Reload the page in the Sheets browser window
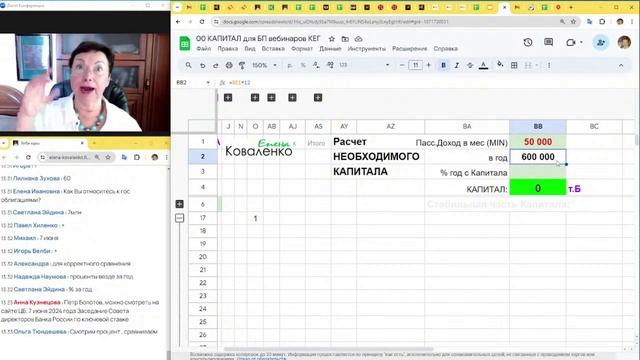Viewport: 640px width, 360px height. point(202,22)
